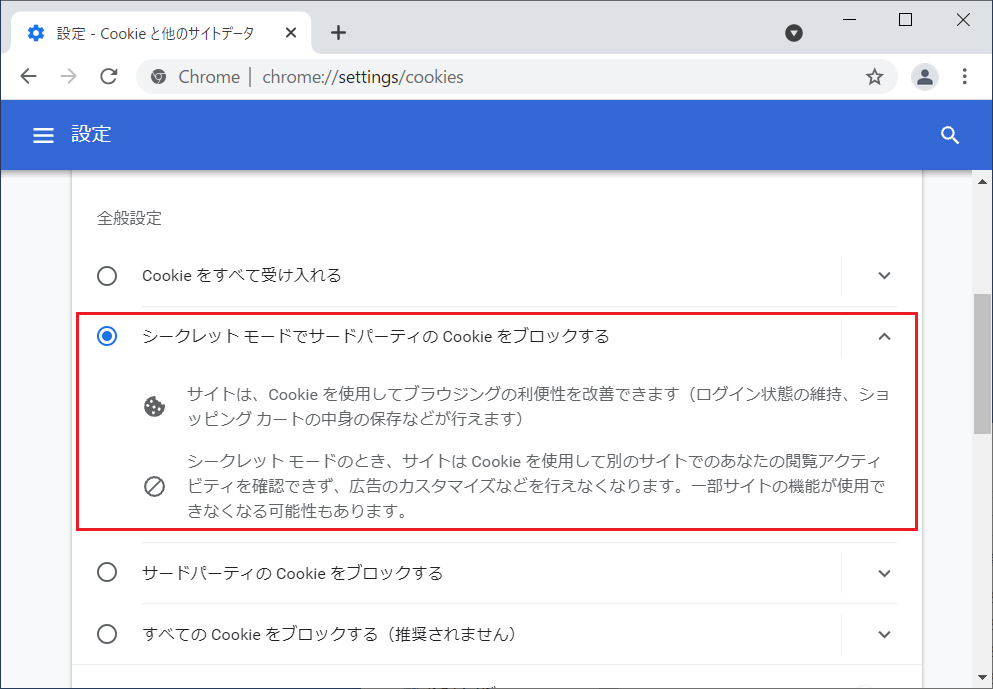Minimize the Chrome window
This screenshot has height=689, width=993.
coord(849,20)
